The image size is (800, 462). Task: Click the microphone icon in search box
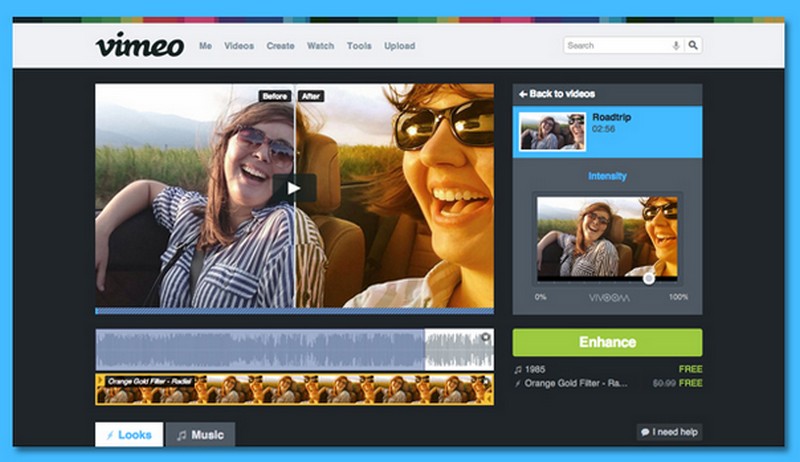click(x=676, y=45)
